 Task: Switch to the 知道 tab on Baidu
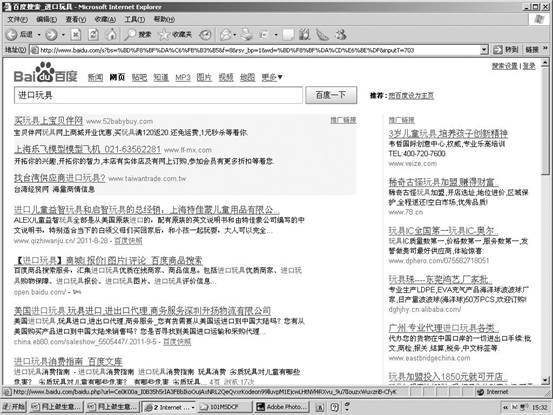[161, 77]
